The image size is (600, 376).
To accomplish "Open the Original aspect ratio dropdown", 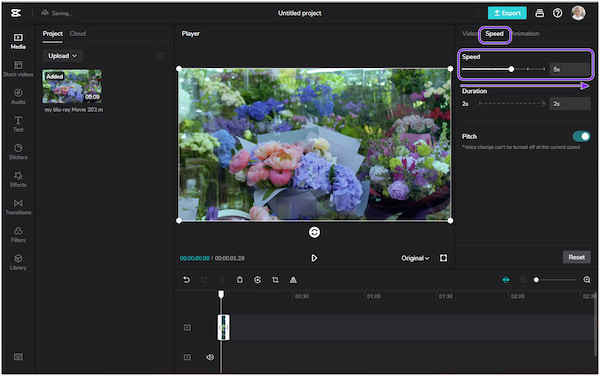I will pyautogui.click(x=415, y=258).
